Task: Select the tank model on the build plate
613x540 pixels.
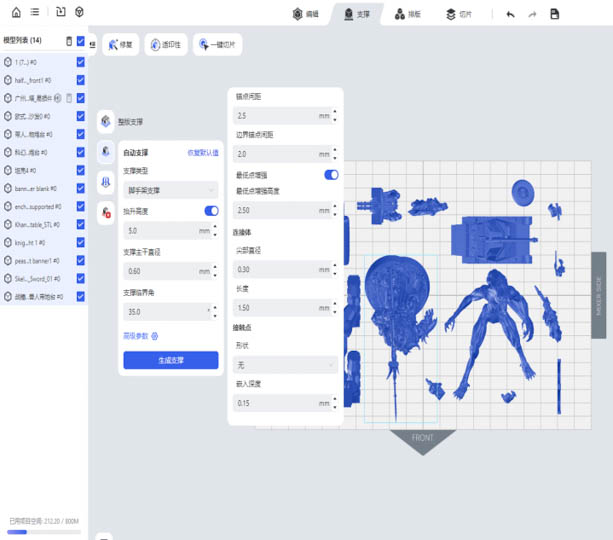Action: pos(493,239)
